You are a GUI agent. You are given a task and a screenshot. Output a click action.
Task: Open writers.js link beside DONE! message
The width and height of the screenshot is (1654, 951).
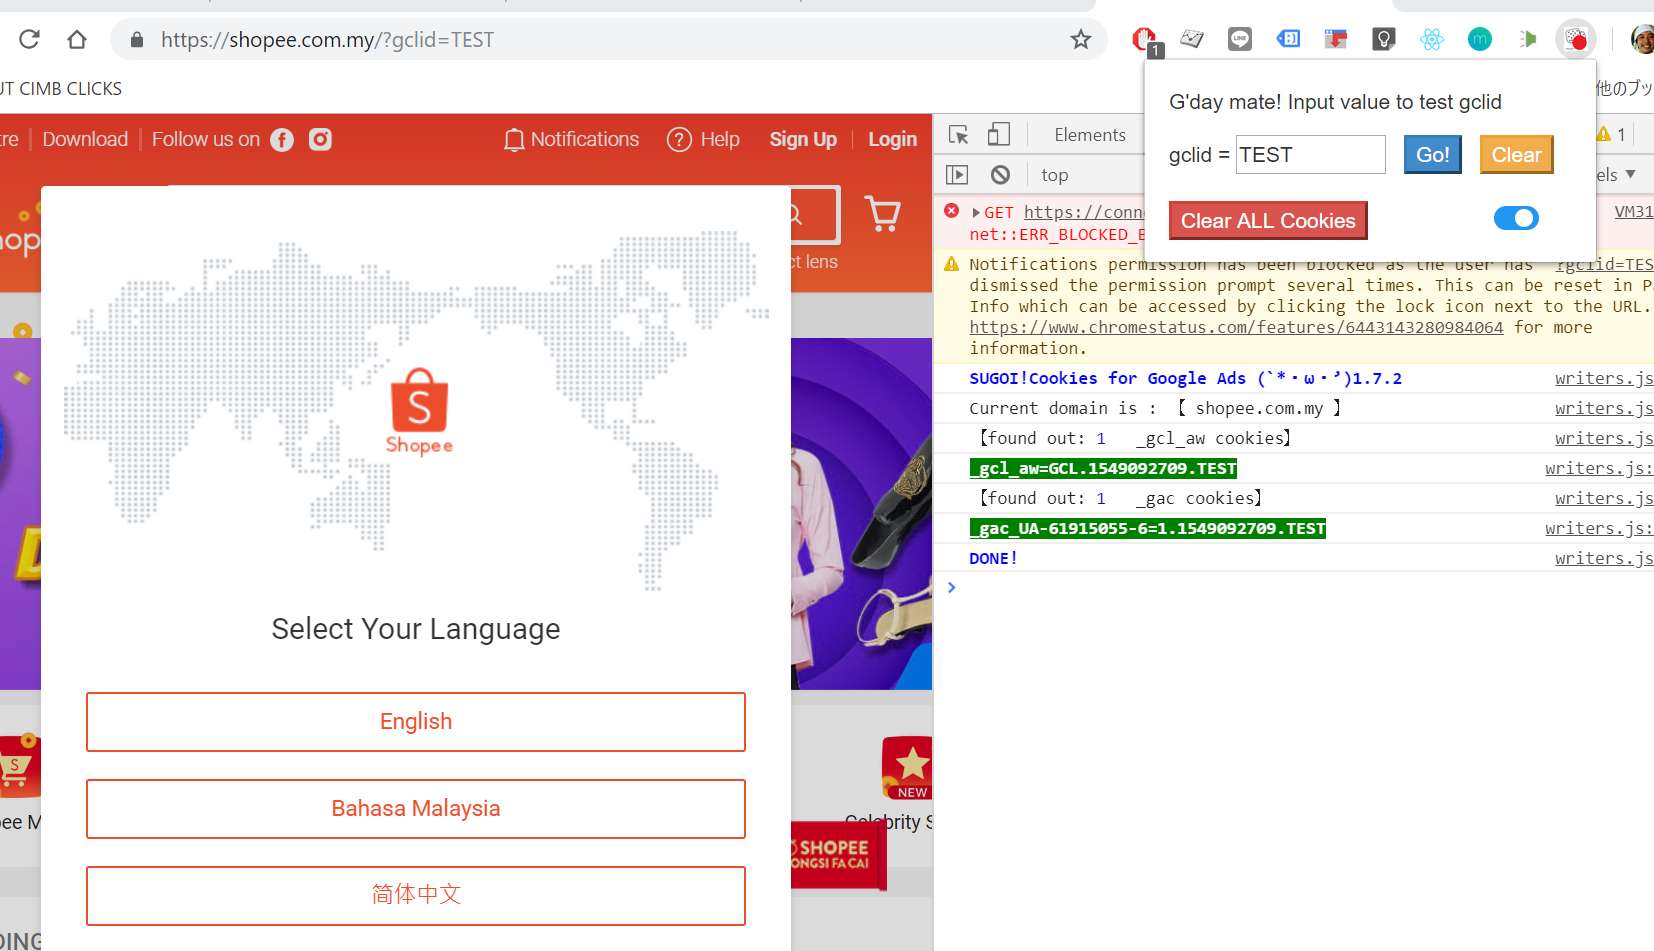[x=1604, y=559]
